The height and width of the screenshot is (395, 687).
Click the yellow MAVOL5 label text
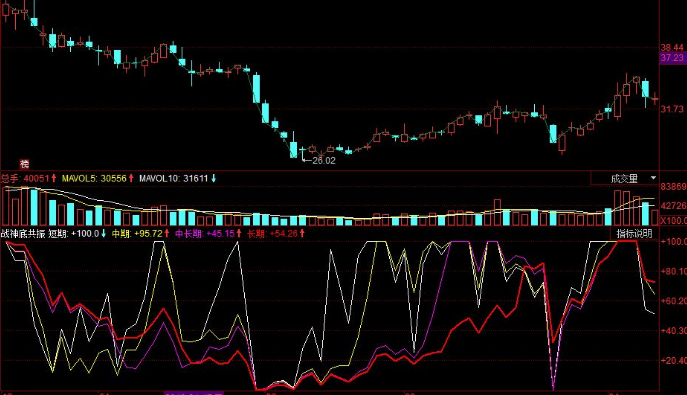[80, 178]
